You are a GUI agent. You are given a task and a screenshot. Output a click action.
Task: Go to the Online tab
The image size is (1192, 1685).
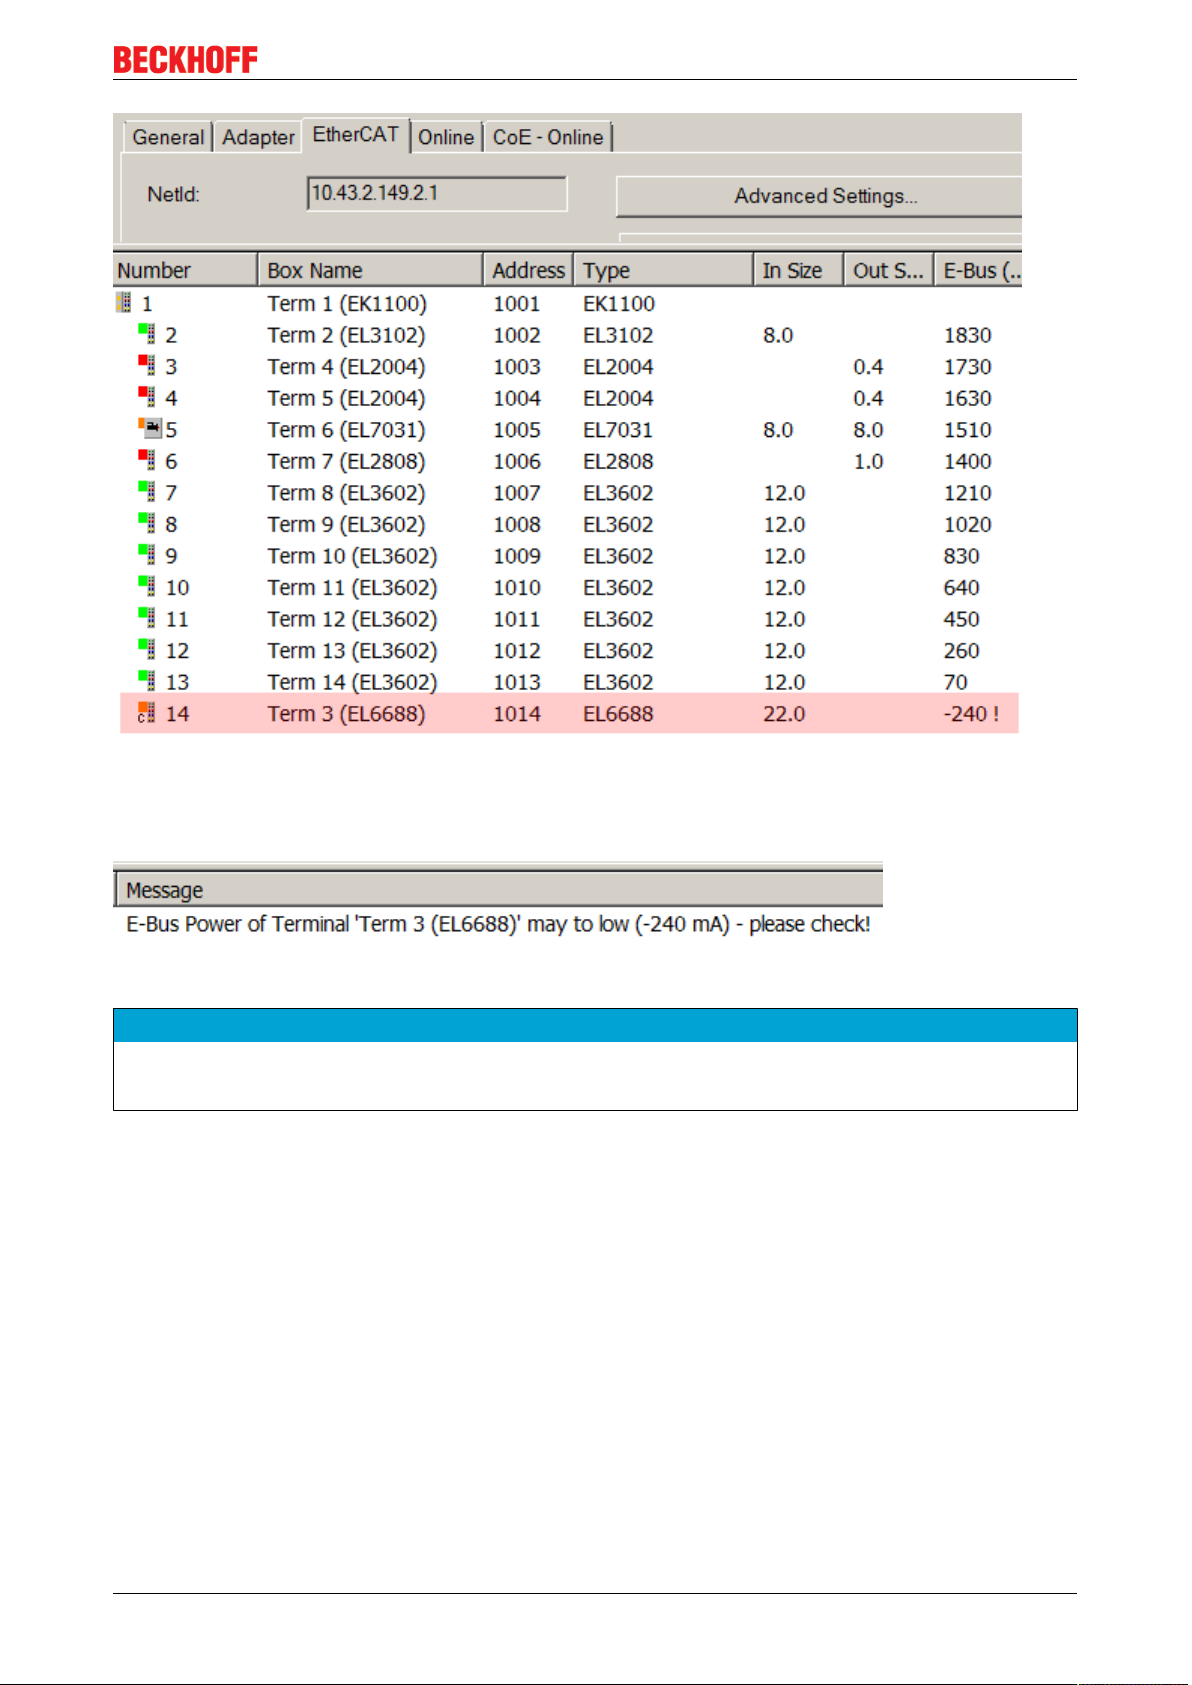[446, 137]
